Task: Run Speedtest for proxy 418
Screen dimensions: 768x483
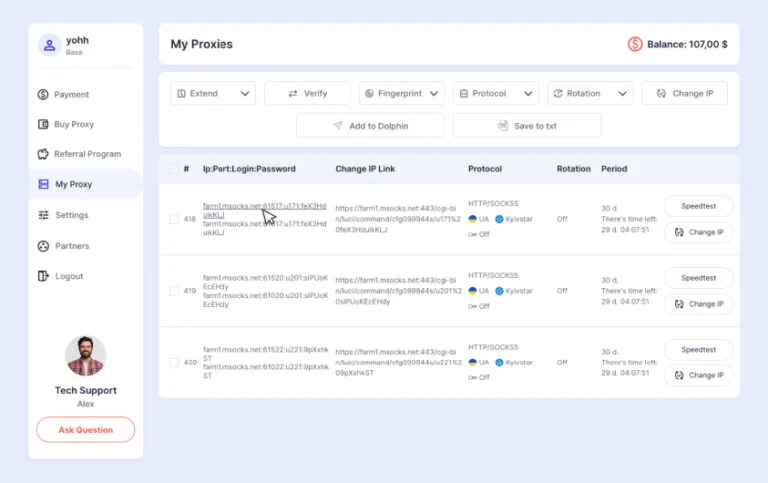Action: pos(698,206)
